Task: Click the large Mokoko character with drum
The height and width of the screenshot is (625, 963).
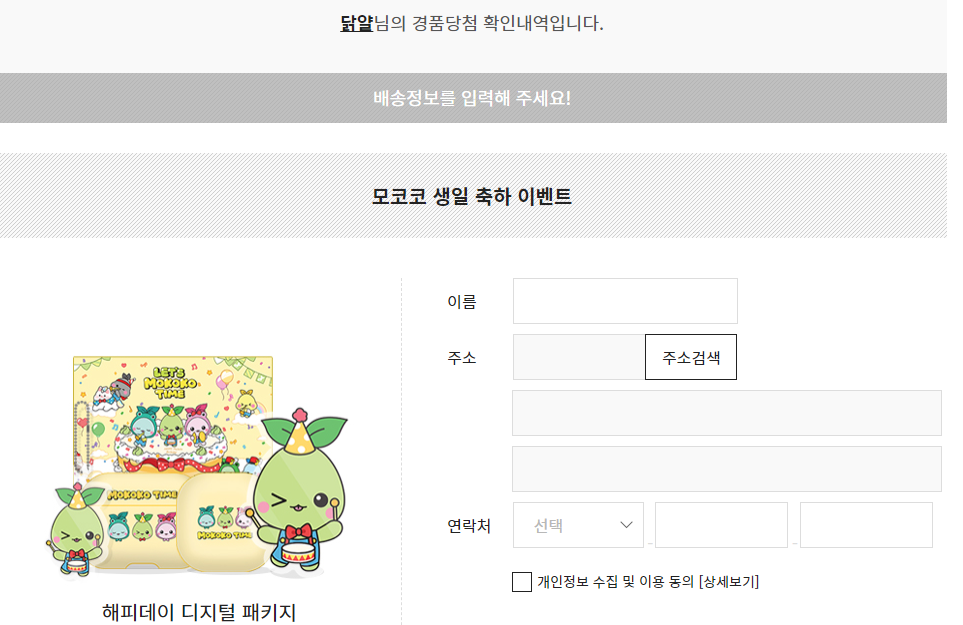Action: pyautogui.click(x=298, y=490)
